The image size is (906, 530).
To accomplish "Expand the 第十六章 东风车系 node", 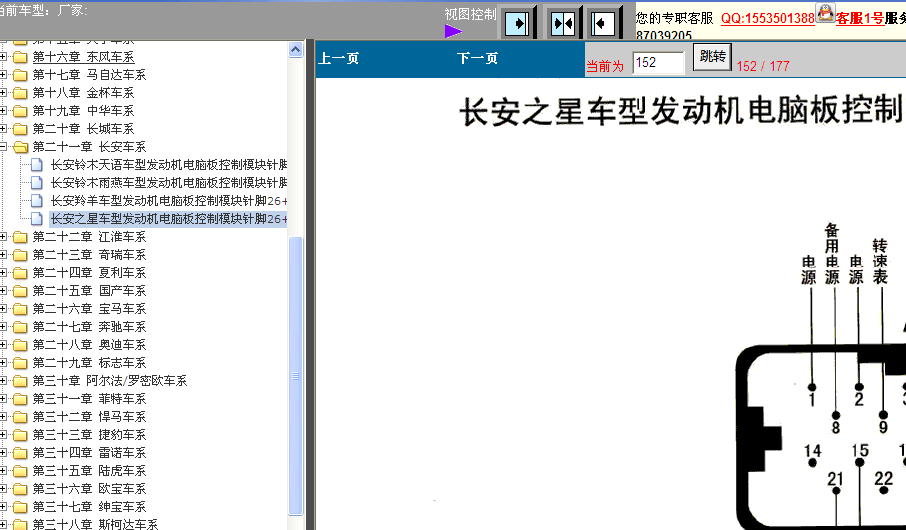I will tap(3, 57).
